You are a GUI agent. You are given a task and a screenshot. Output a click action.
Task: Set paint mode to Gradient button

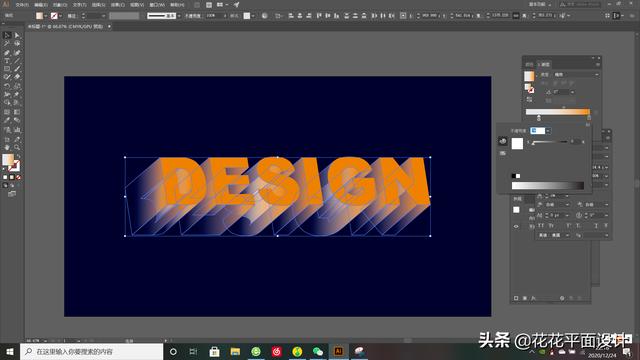[11, 177]
